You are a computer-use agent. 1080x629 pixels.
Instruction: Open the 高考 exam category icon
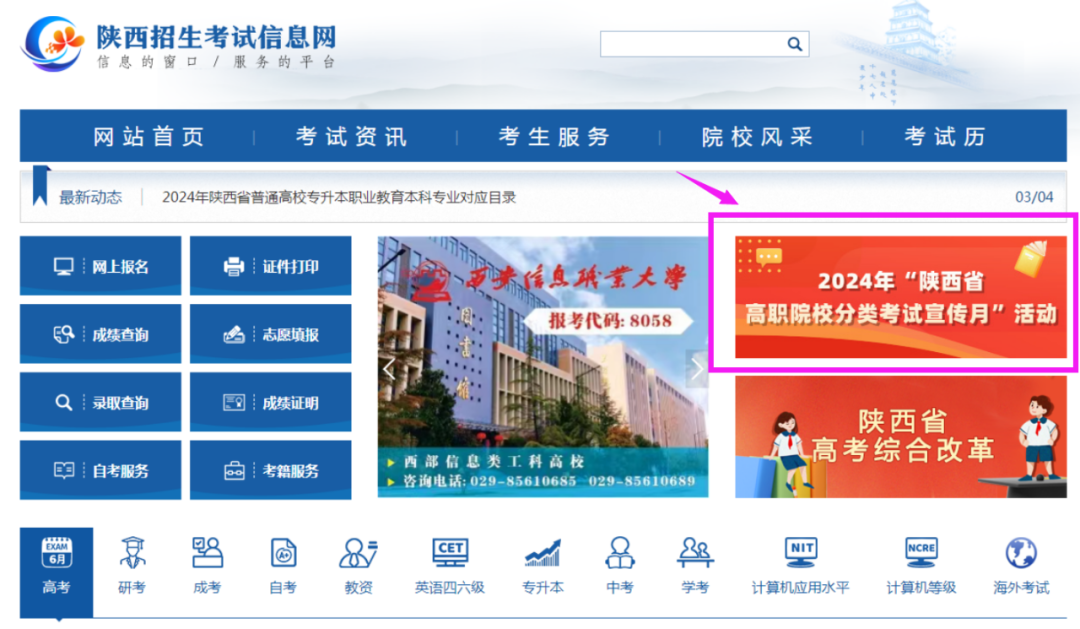(x=57, y=553)
